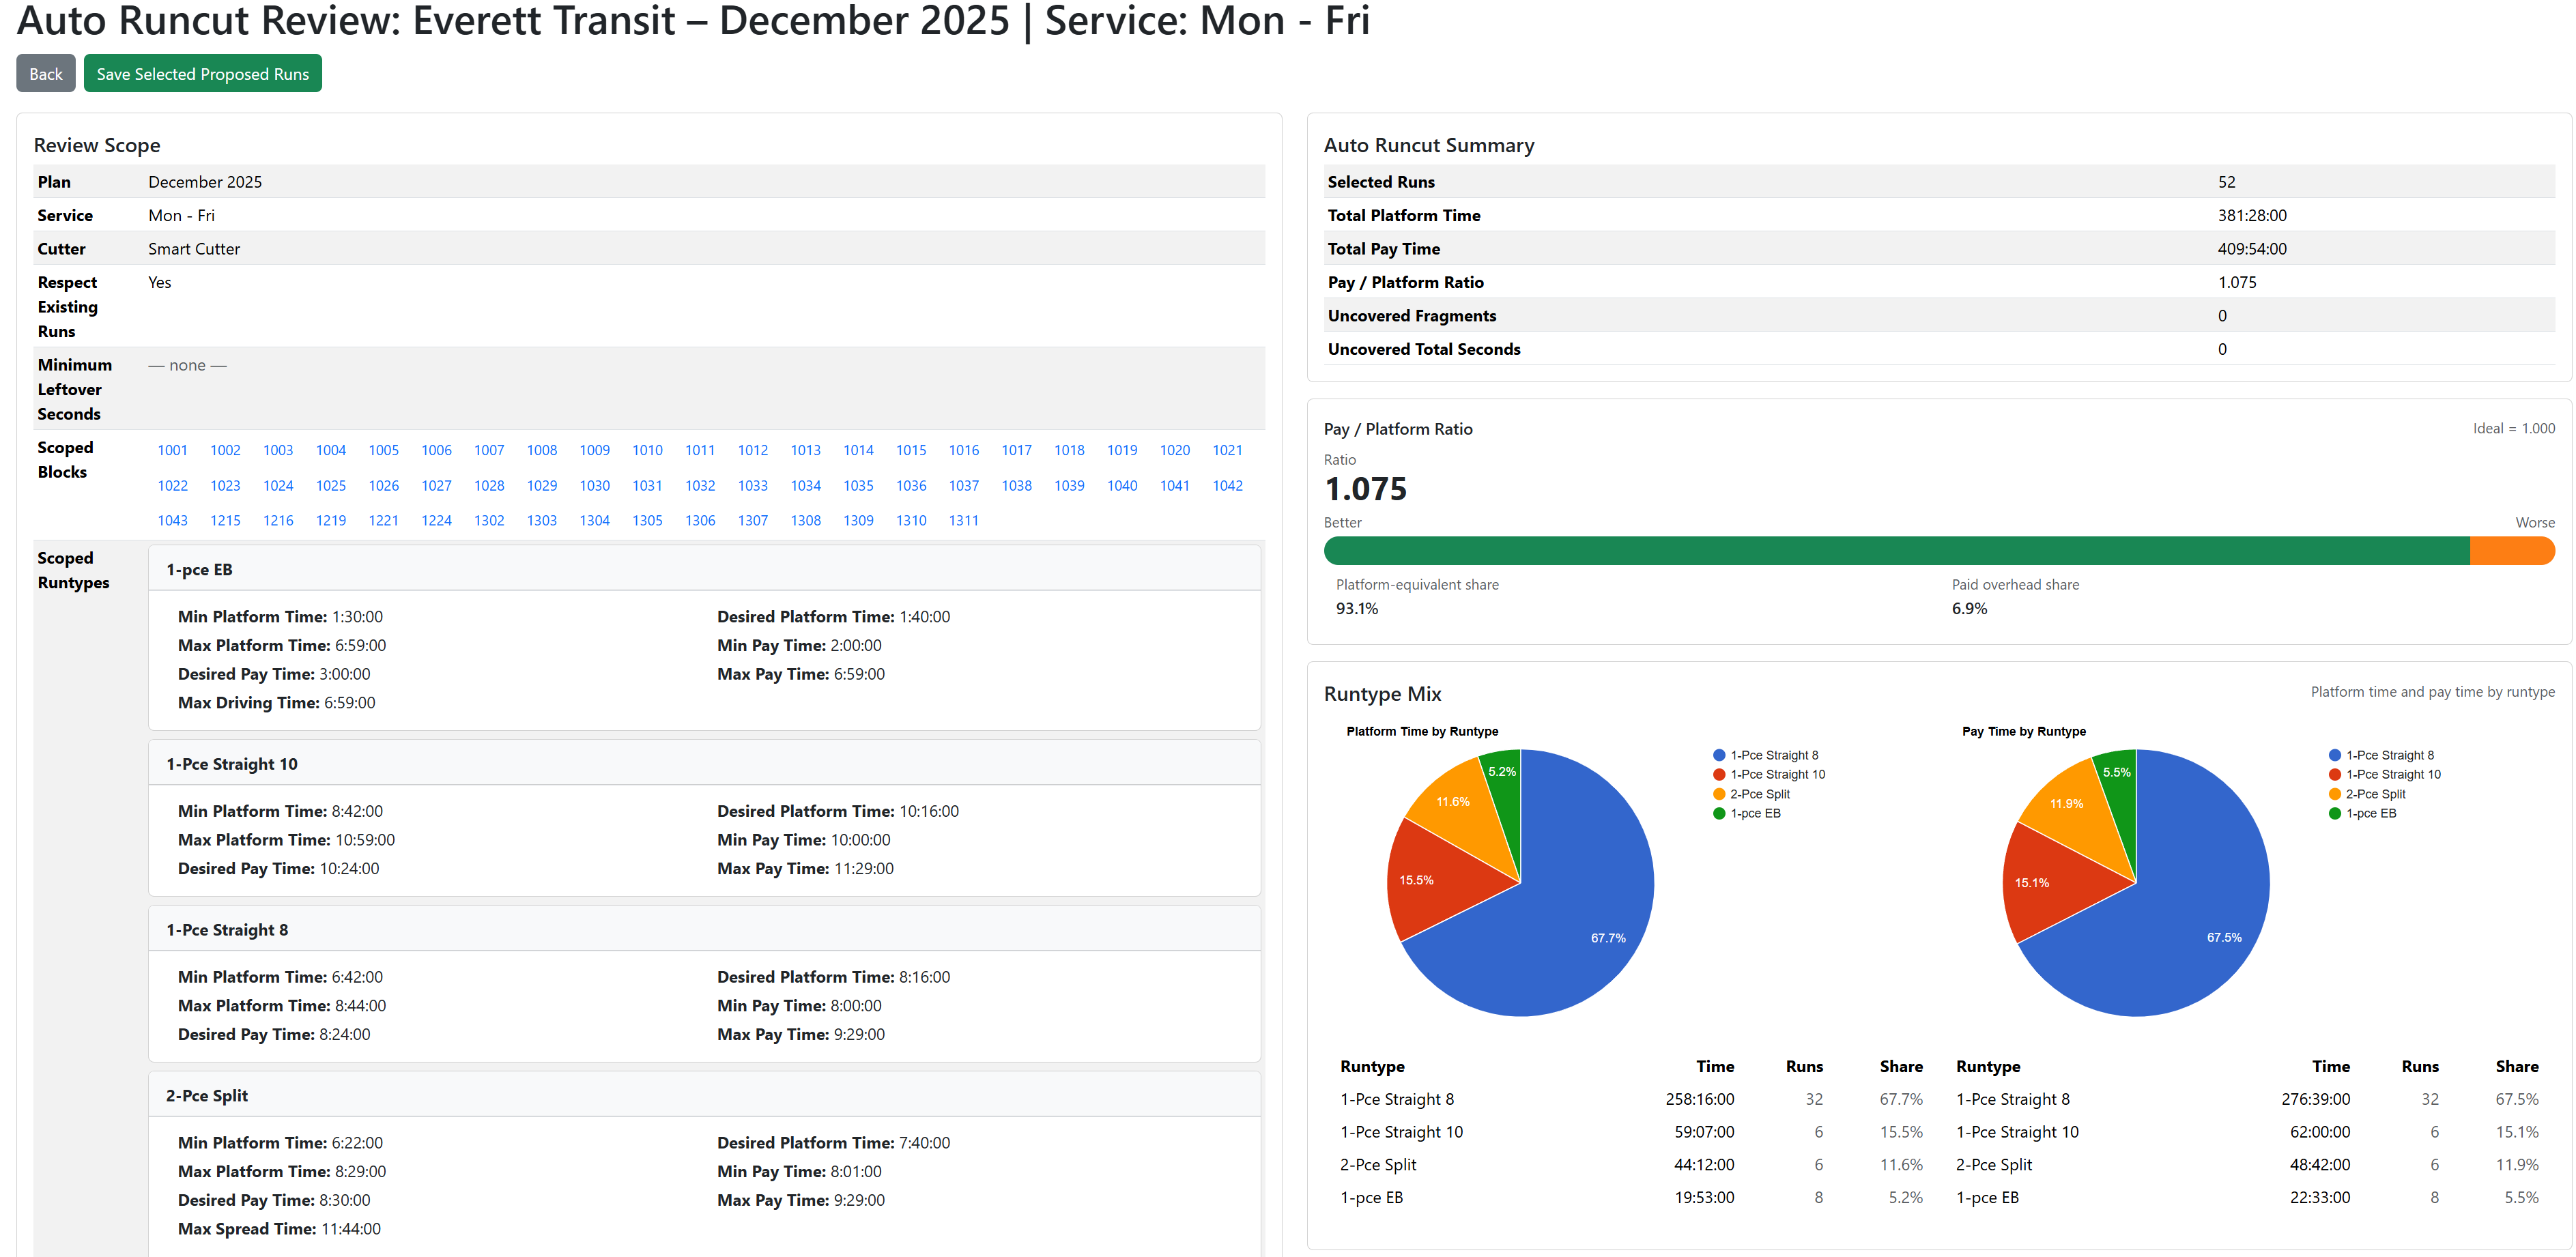Click the 1-Pce Straight 10 runtype header

coord(231,764)
